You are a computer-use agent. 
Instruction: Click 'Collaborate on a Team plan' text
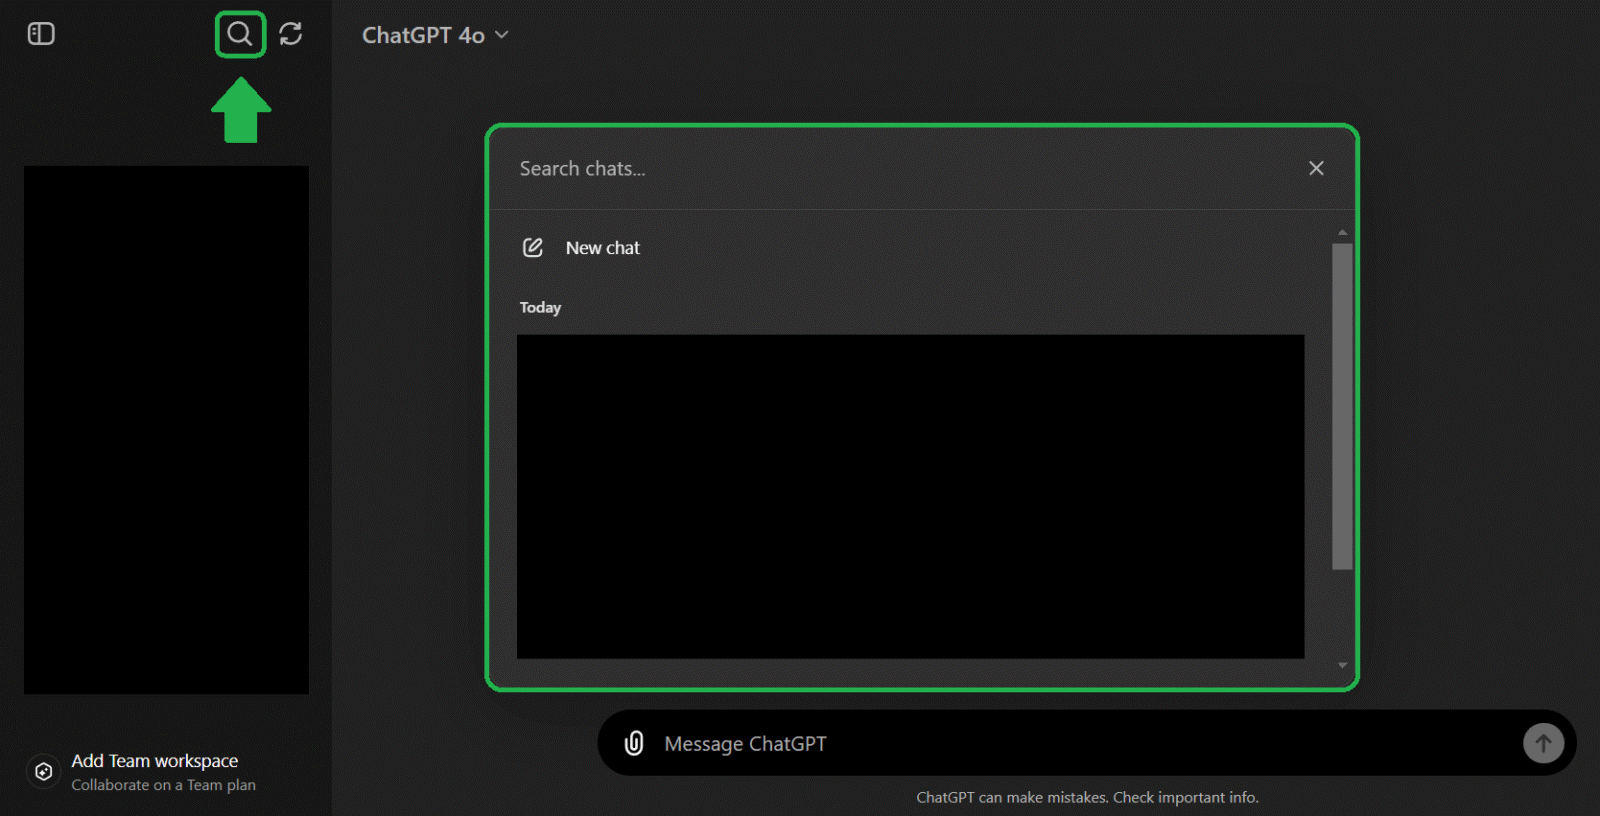(163, 785)
